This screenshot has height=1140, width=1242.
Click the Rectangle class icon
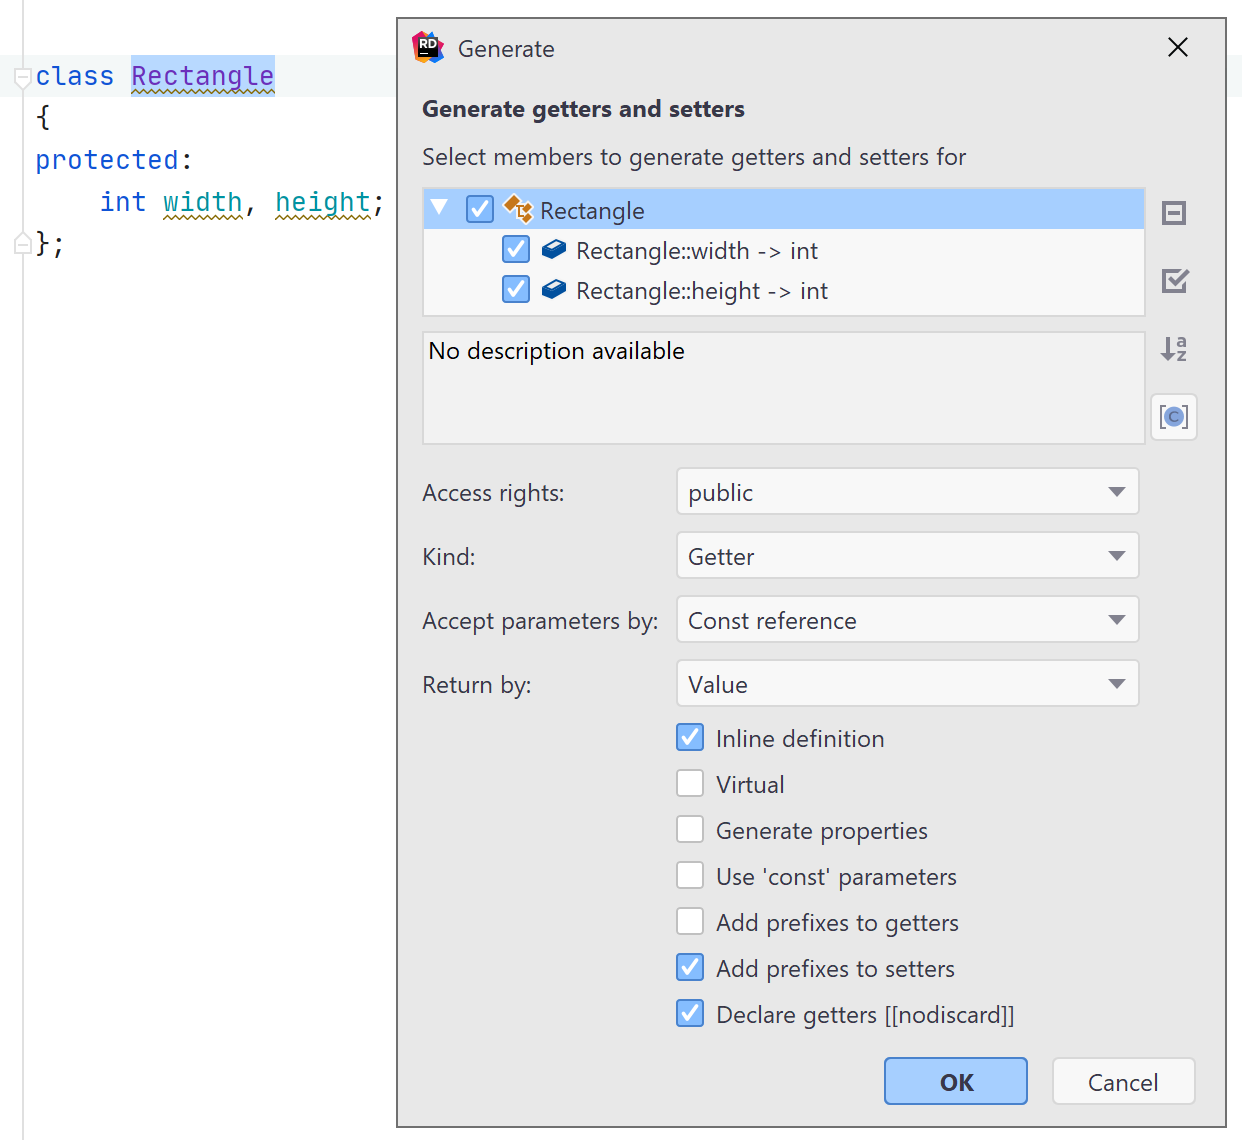[x=518, y=210]
